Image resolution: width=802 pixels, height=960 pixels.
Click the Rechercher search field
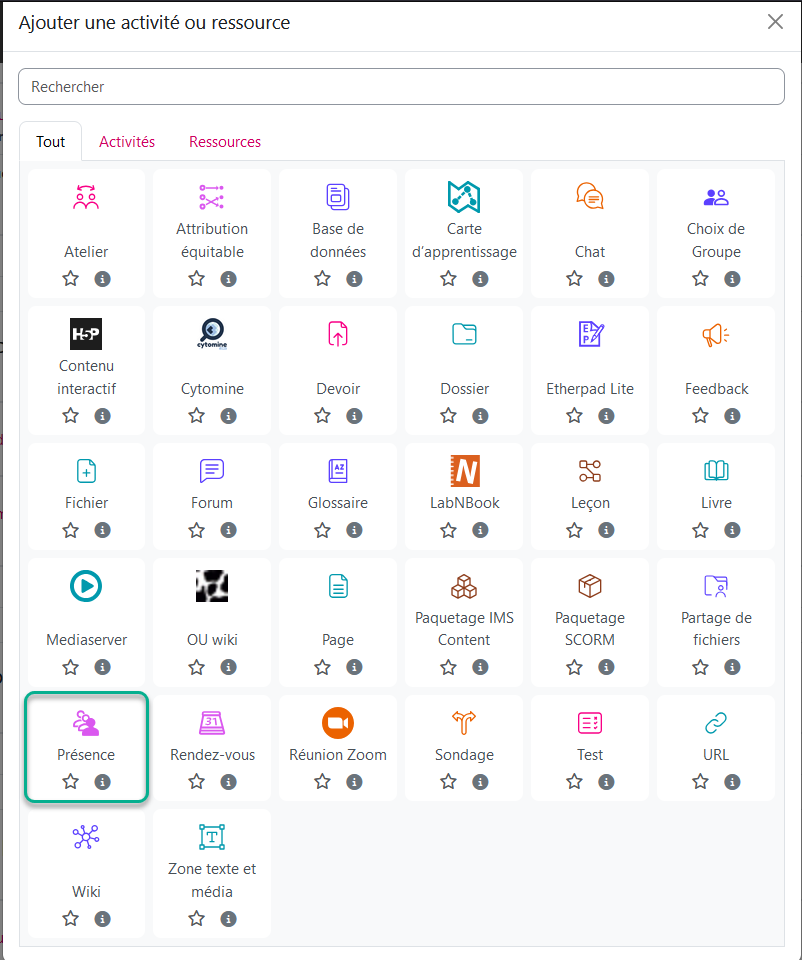[401, 87]
